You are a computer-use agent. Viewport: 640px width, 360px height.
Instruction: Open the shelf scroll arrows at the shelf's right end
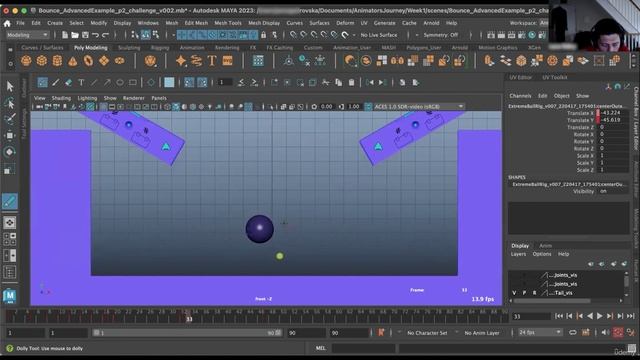point(633,61)
